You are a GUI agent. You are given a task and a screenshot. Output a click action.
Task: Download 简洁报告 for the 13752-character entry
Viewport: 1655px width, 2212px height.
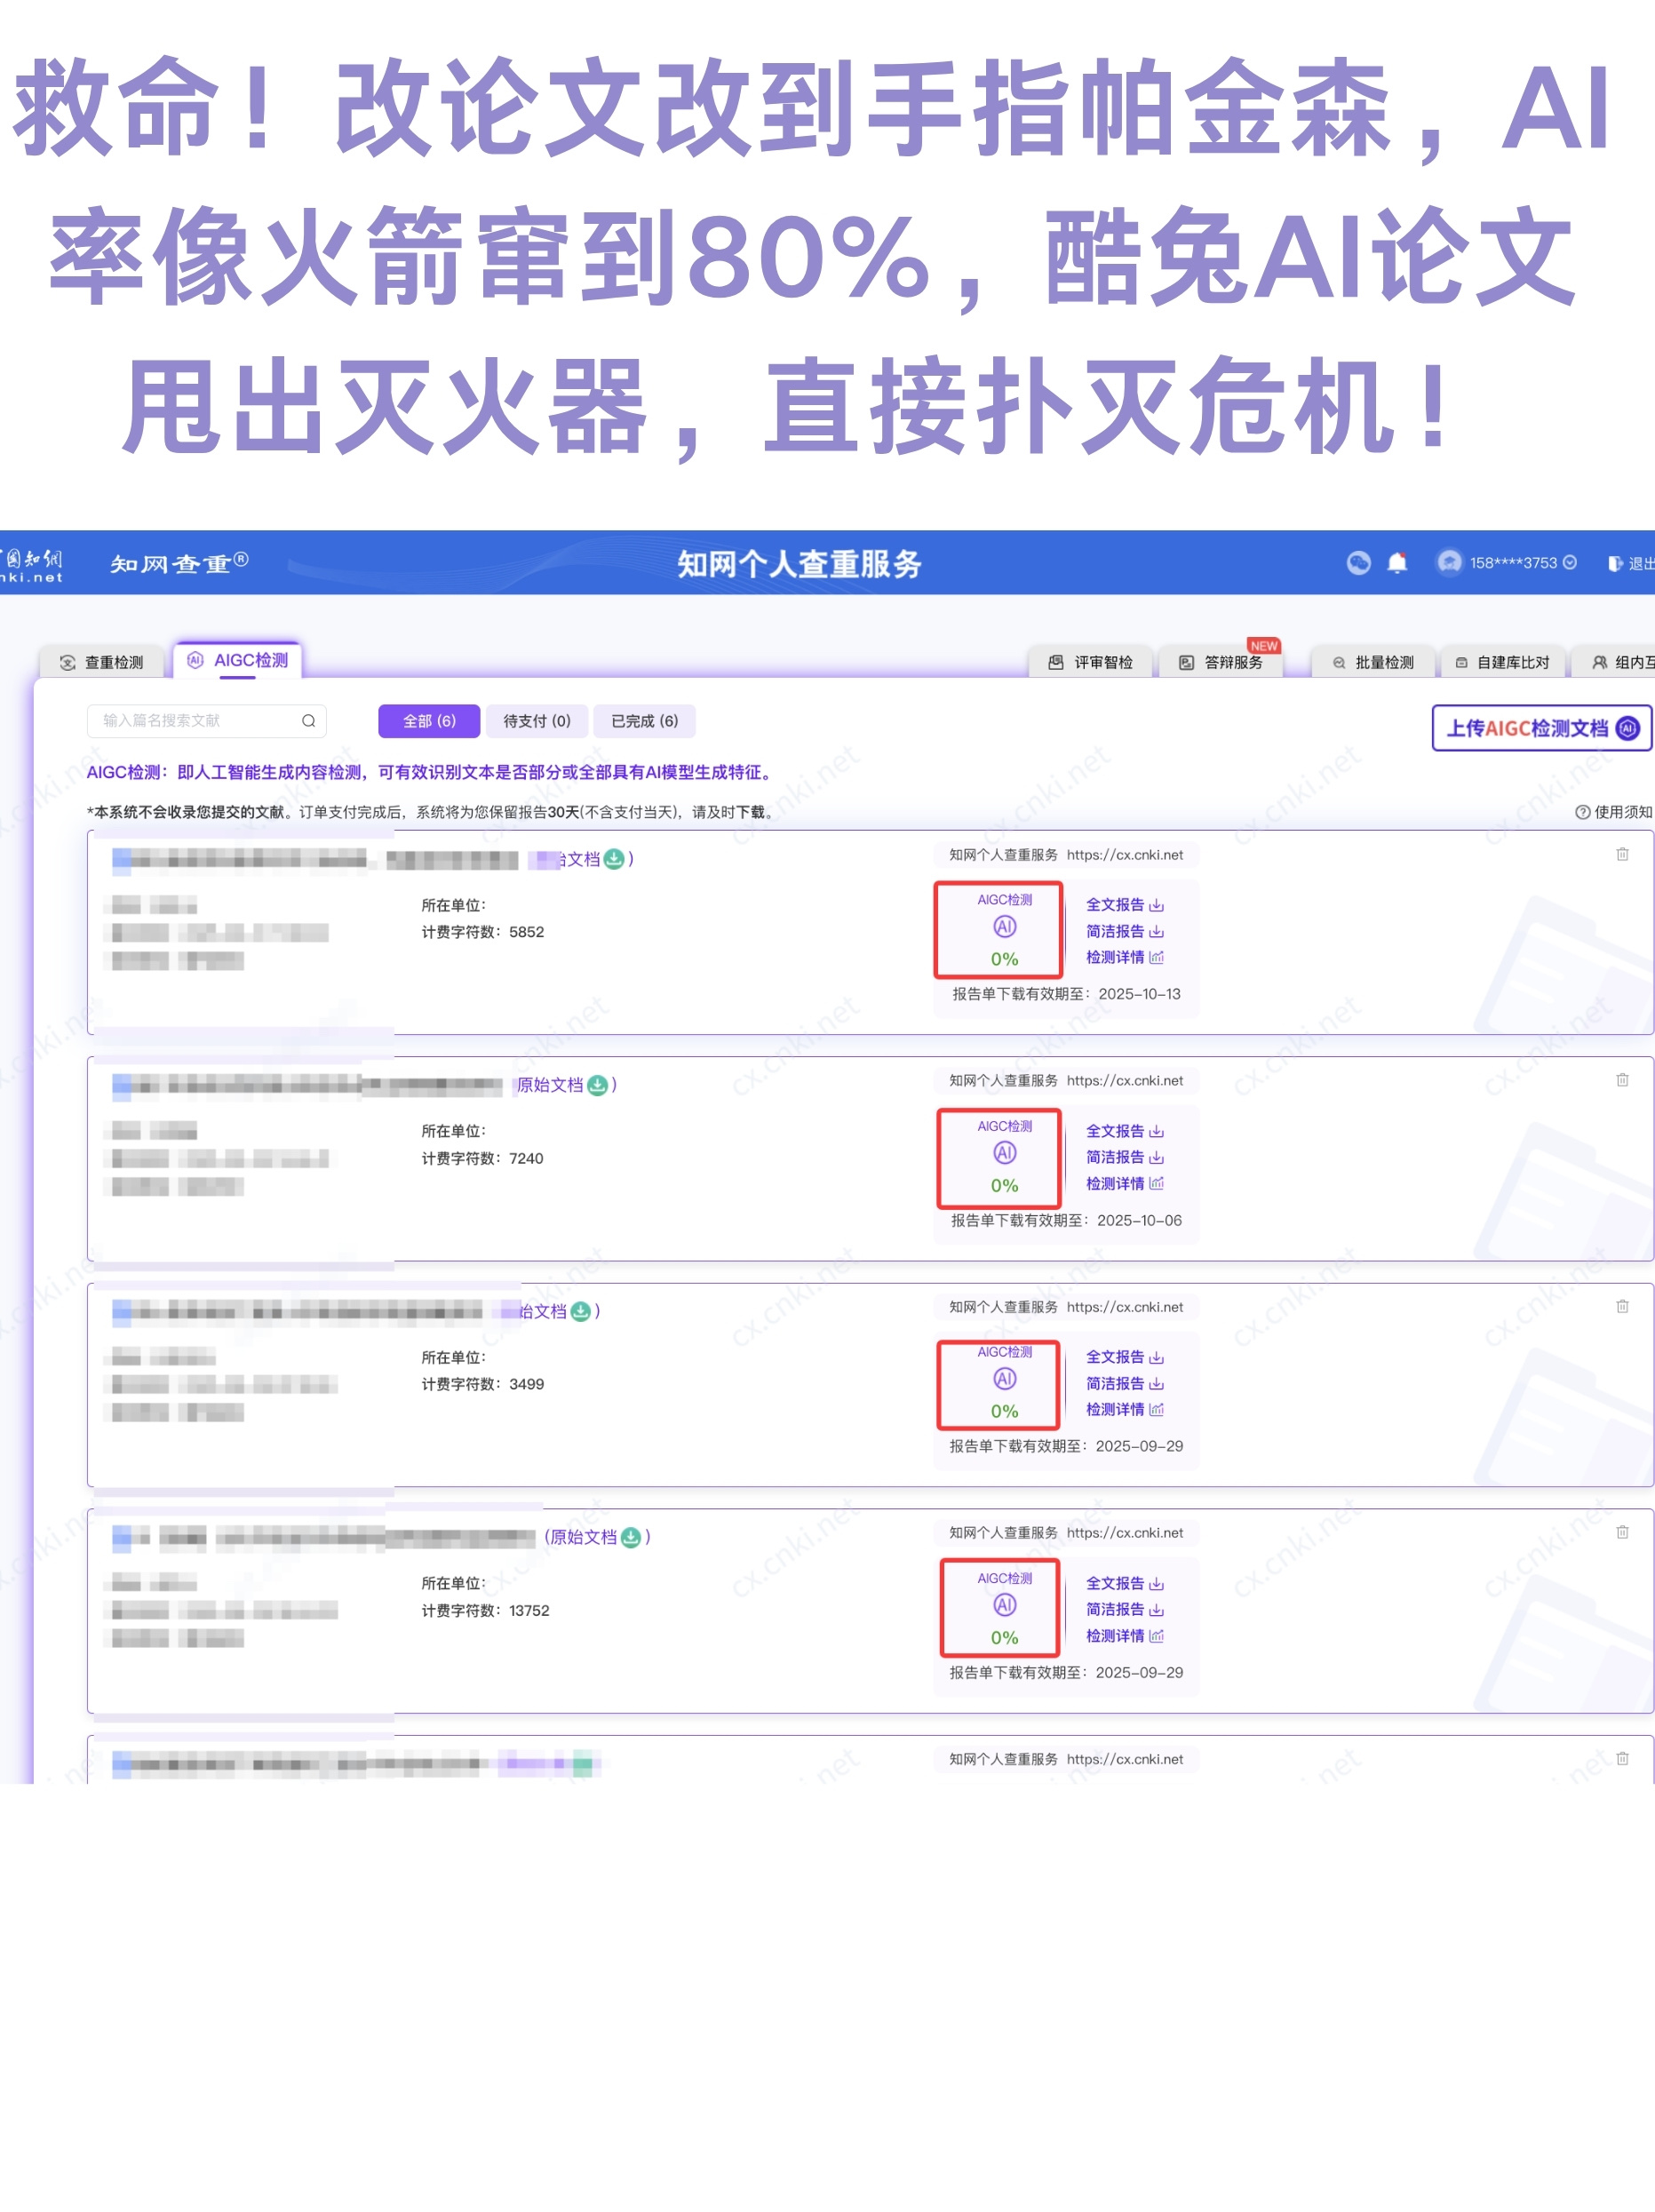[x=1125, y=1609]
